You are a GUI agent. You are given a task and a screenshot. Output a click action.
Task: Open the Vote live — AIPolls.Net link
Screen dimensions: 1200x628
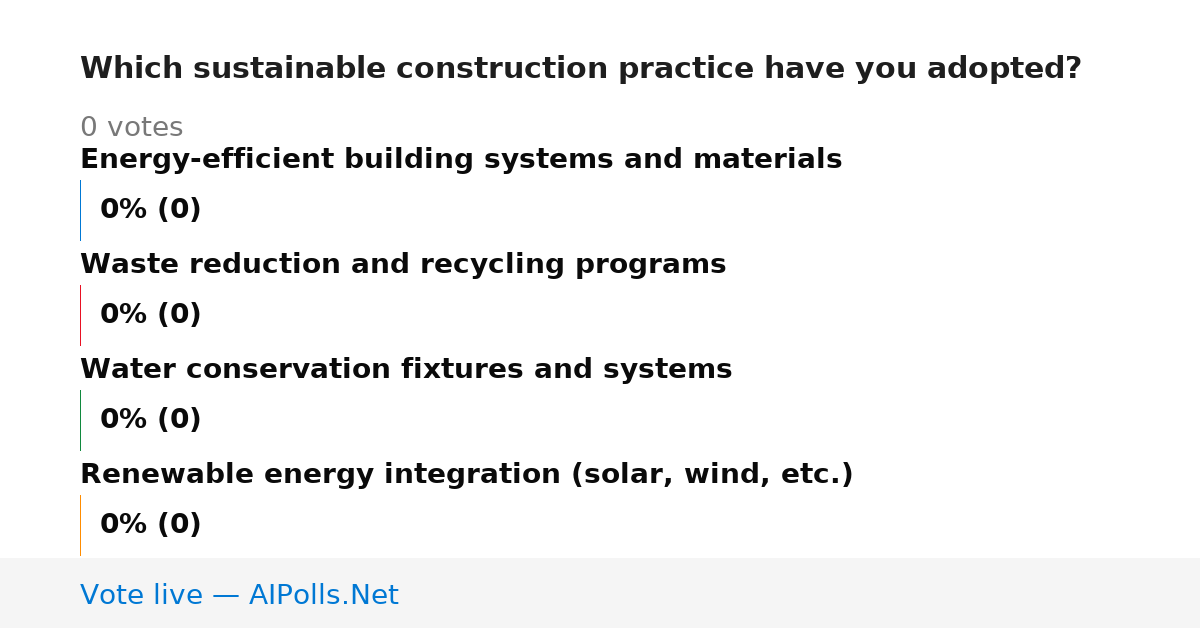pyautogui.click(x=239, y=596)
